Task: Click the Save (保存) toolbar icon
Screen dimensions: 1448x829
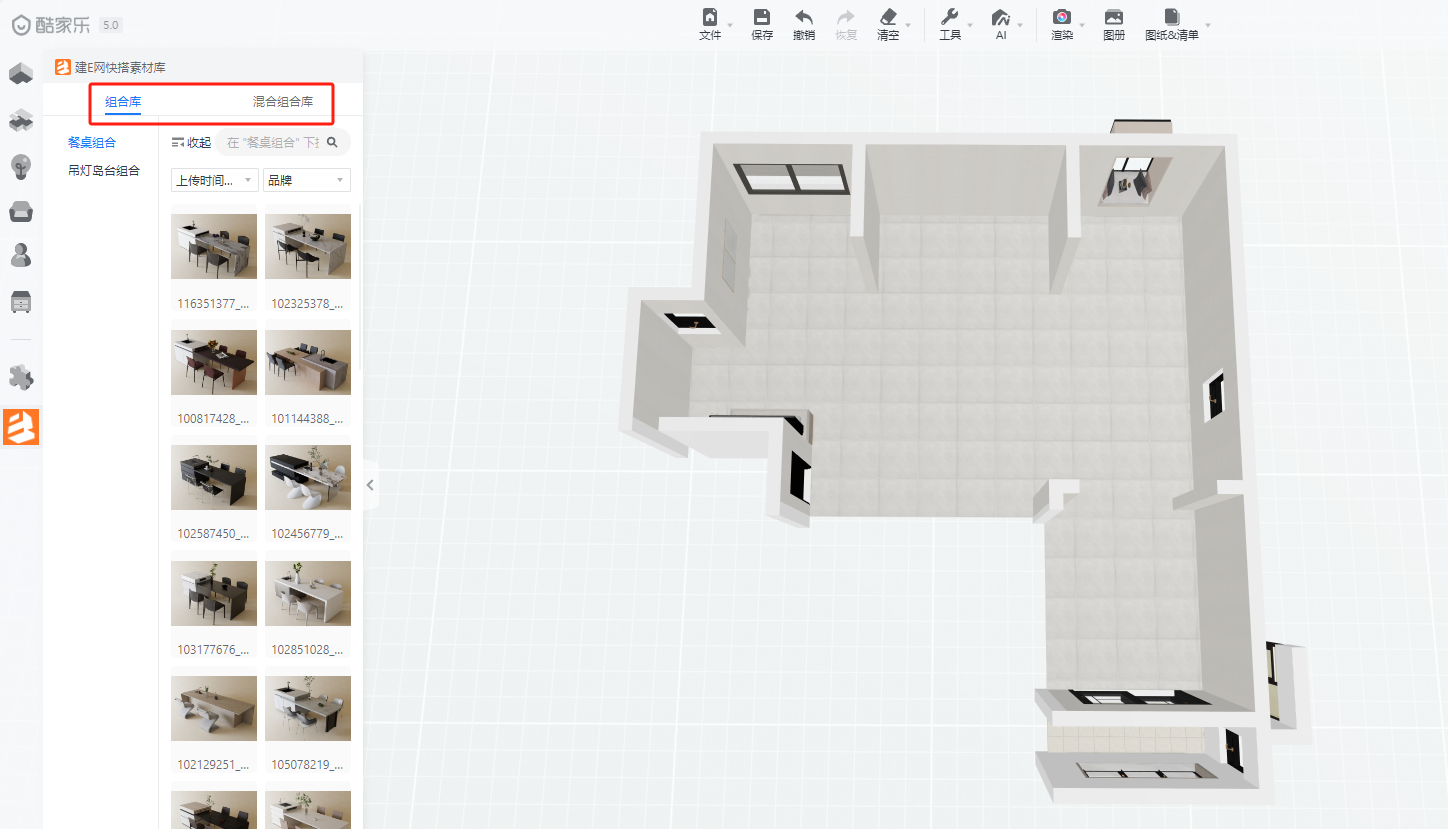Action: 761,18
